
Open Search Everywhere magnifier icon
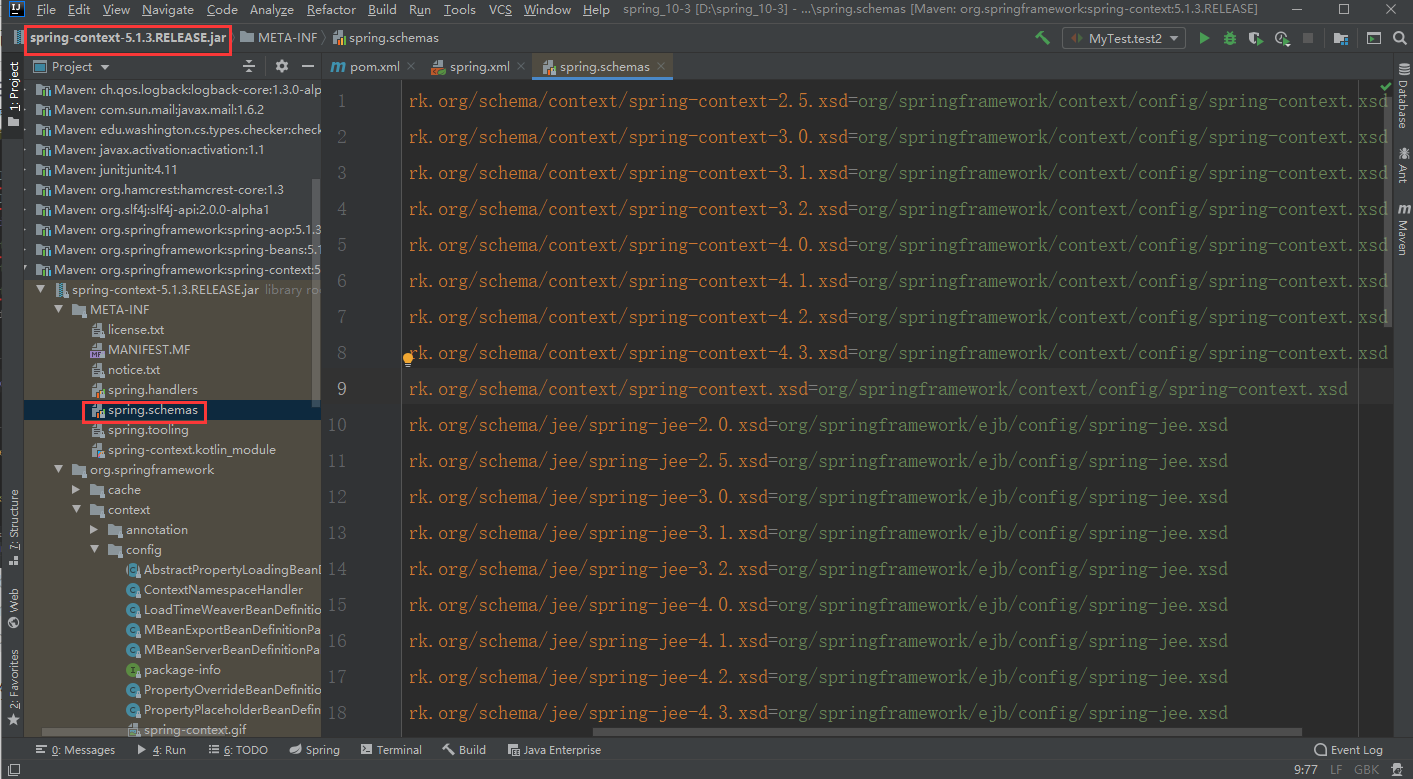(x=1399, y=38)
